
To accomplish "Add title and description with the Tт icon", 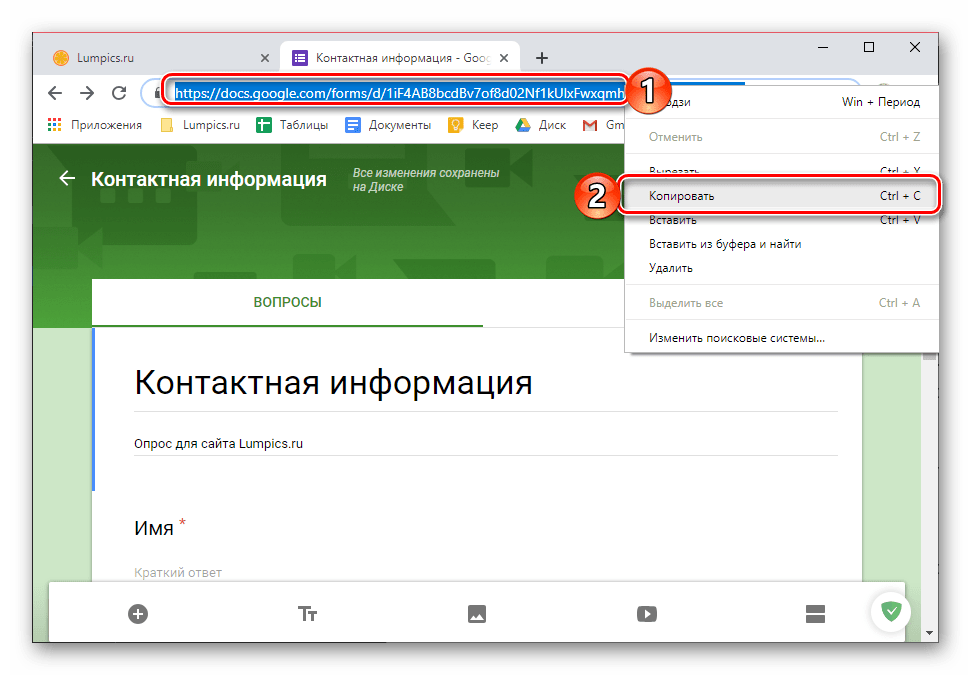I will click(x=307, y=614).
